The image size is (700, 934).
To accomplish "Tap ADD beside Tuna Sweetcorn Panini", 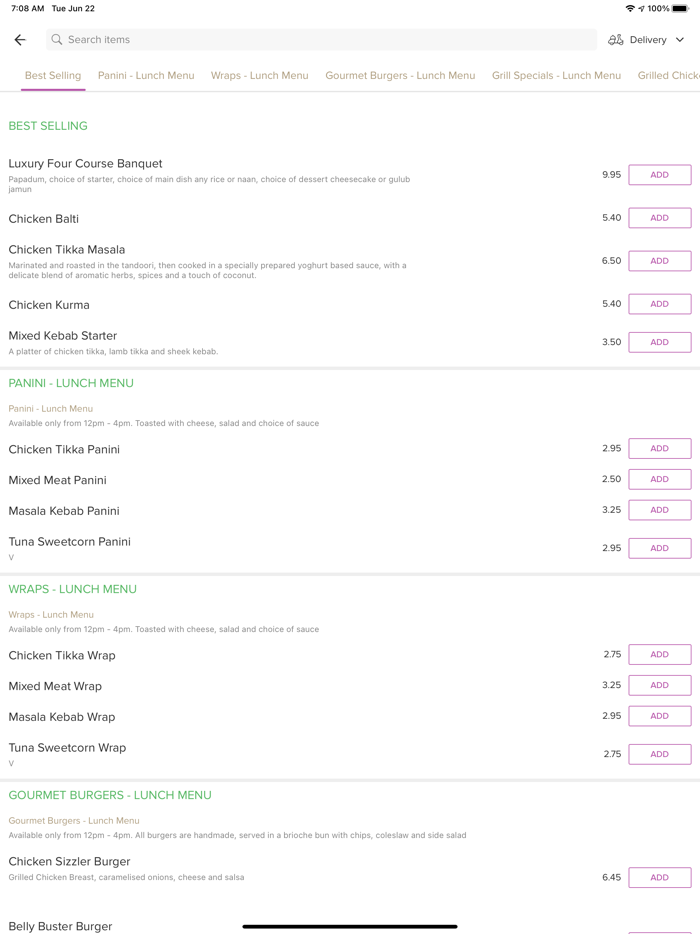I will coord(659,548).
